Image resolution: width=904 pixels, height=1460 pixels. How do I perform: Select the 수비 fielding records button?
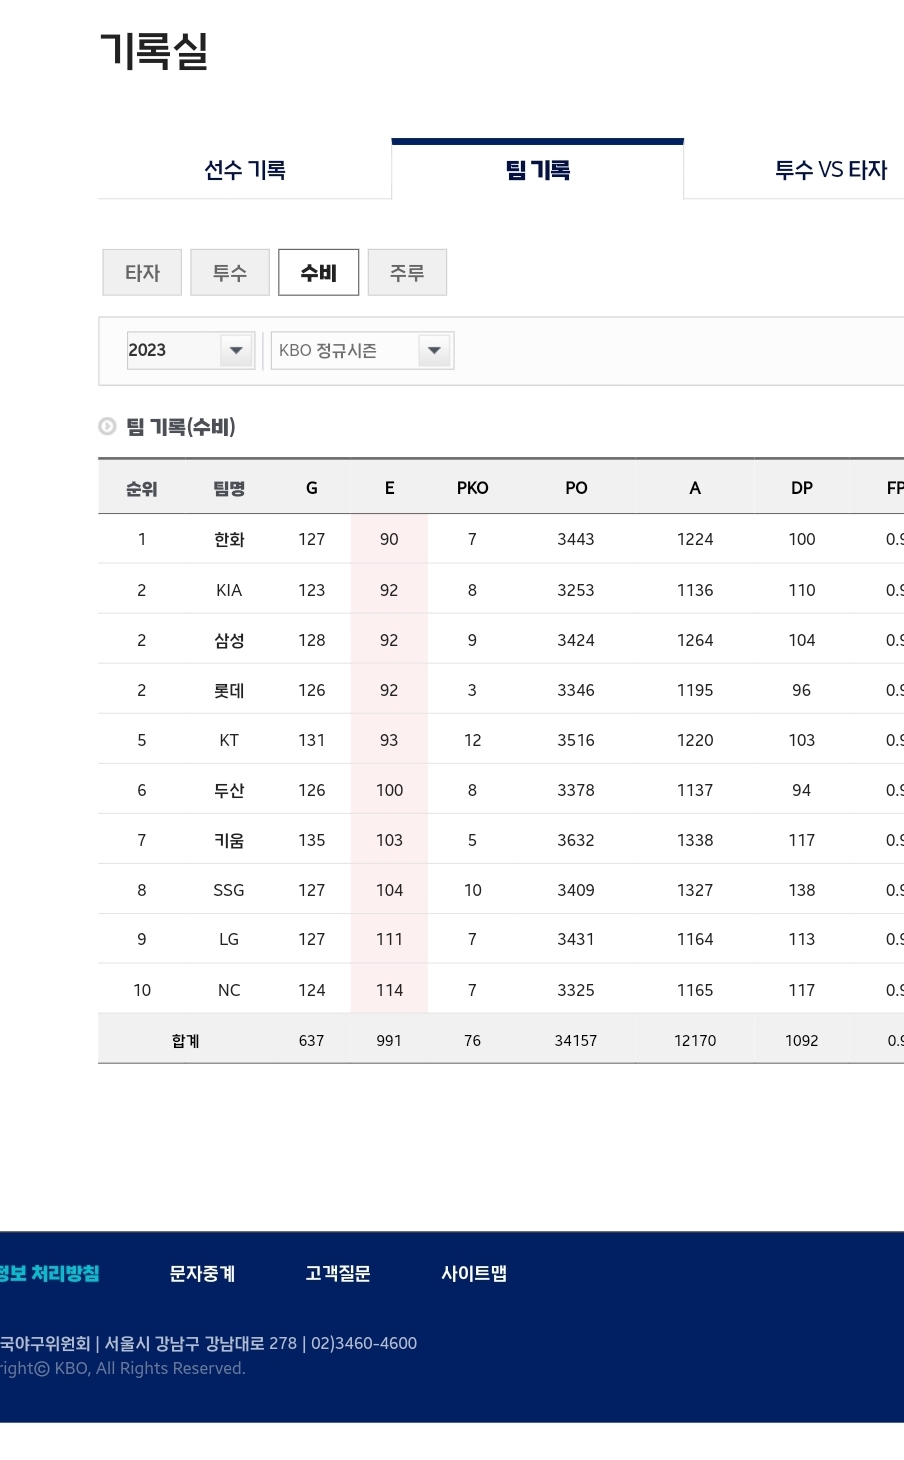coord(318,273)
